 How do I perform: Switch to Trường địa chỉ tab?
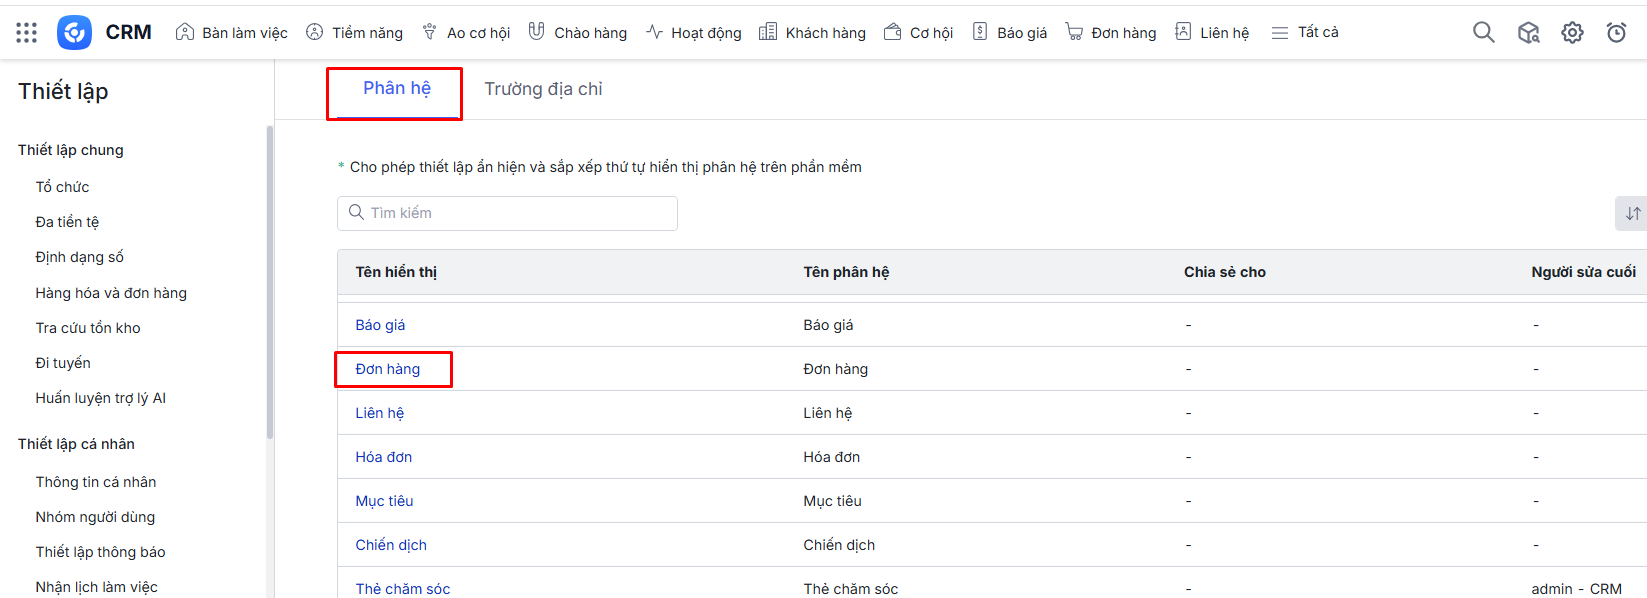coord(543,89)
